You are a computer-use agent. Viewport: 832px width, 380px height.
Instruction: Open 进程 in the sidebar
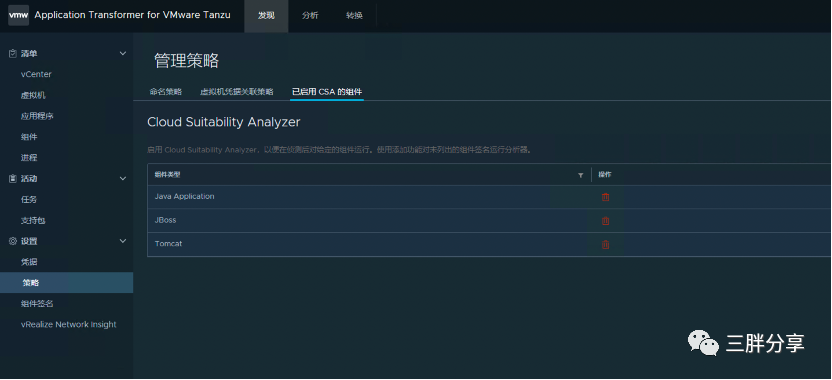pyautogui.click(x=29, y=158)
